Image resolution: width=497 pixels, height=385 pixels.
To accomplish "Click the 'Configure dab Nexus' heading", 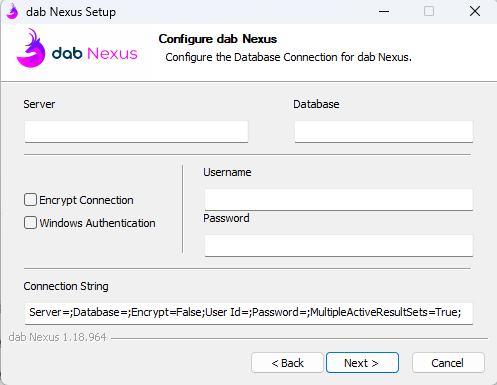I will pos(218,39).
